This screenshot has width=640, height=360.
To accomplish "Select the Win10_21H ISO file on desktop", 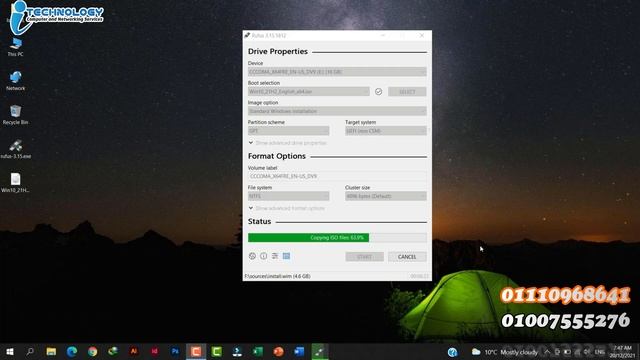I will click(x=16, y=183).
